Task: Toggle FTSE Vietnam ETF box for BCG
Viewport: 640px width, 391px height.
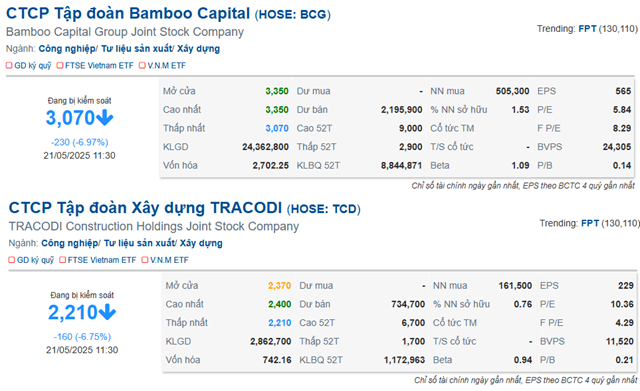Action: (x=60, y=65)
